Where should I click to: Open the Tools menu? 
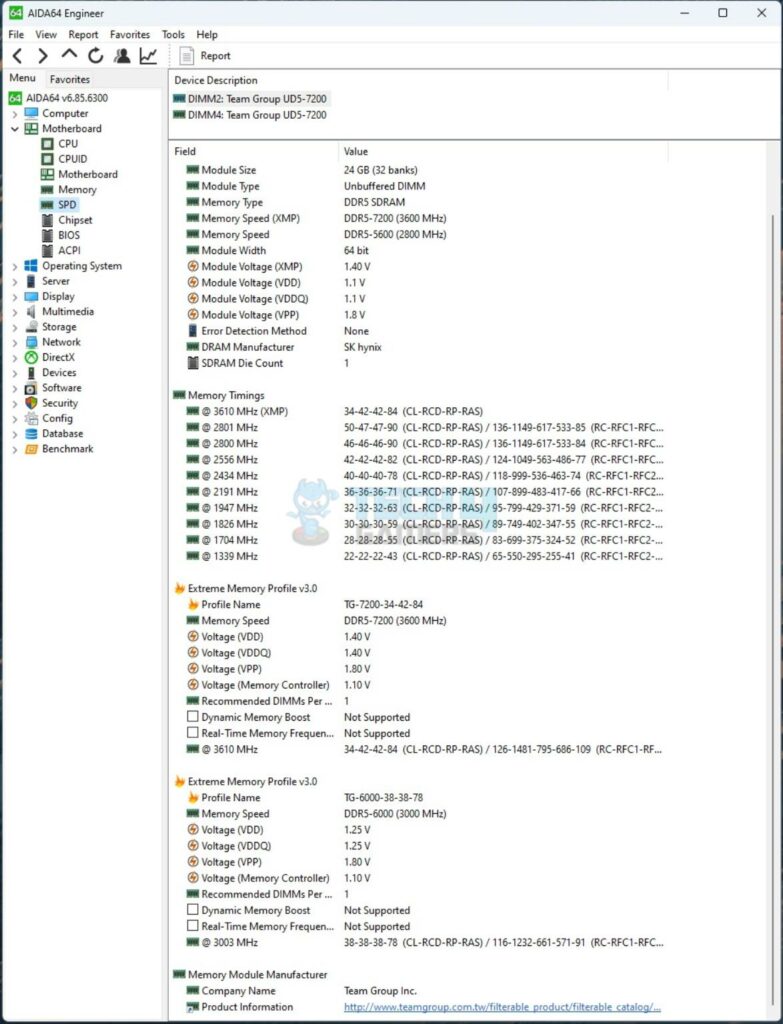click(173, 35)
